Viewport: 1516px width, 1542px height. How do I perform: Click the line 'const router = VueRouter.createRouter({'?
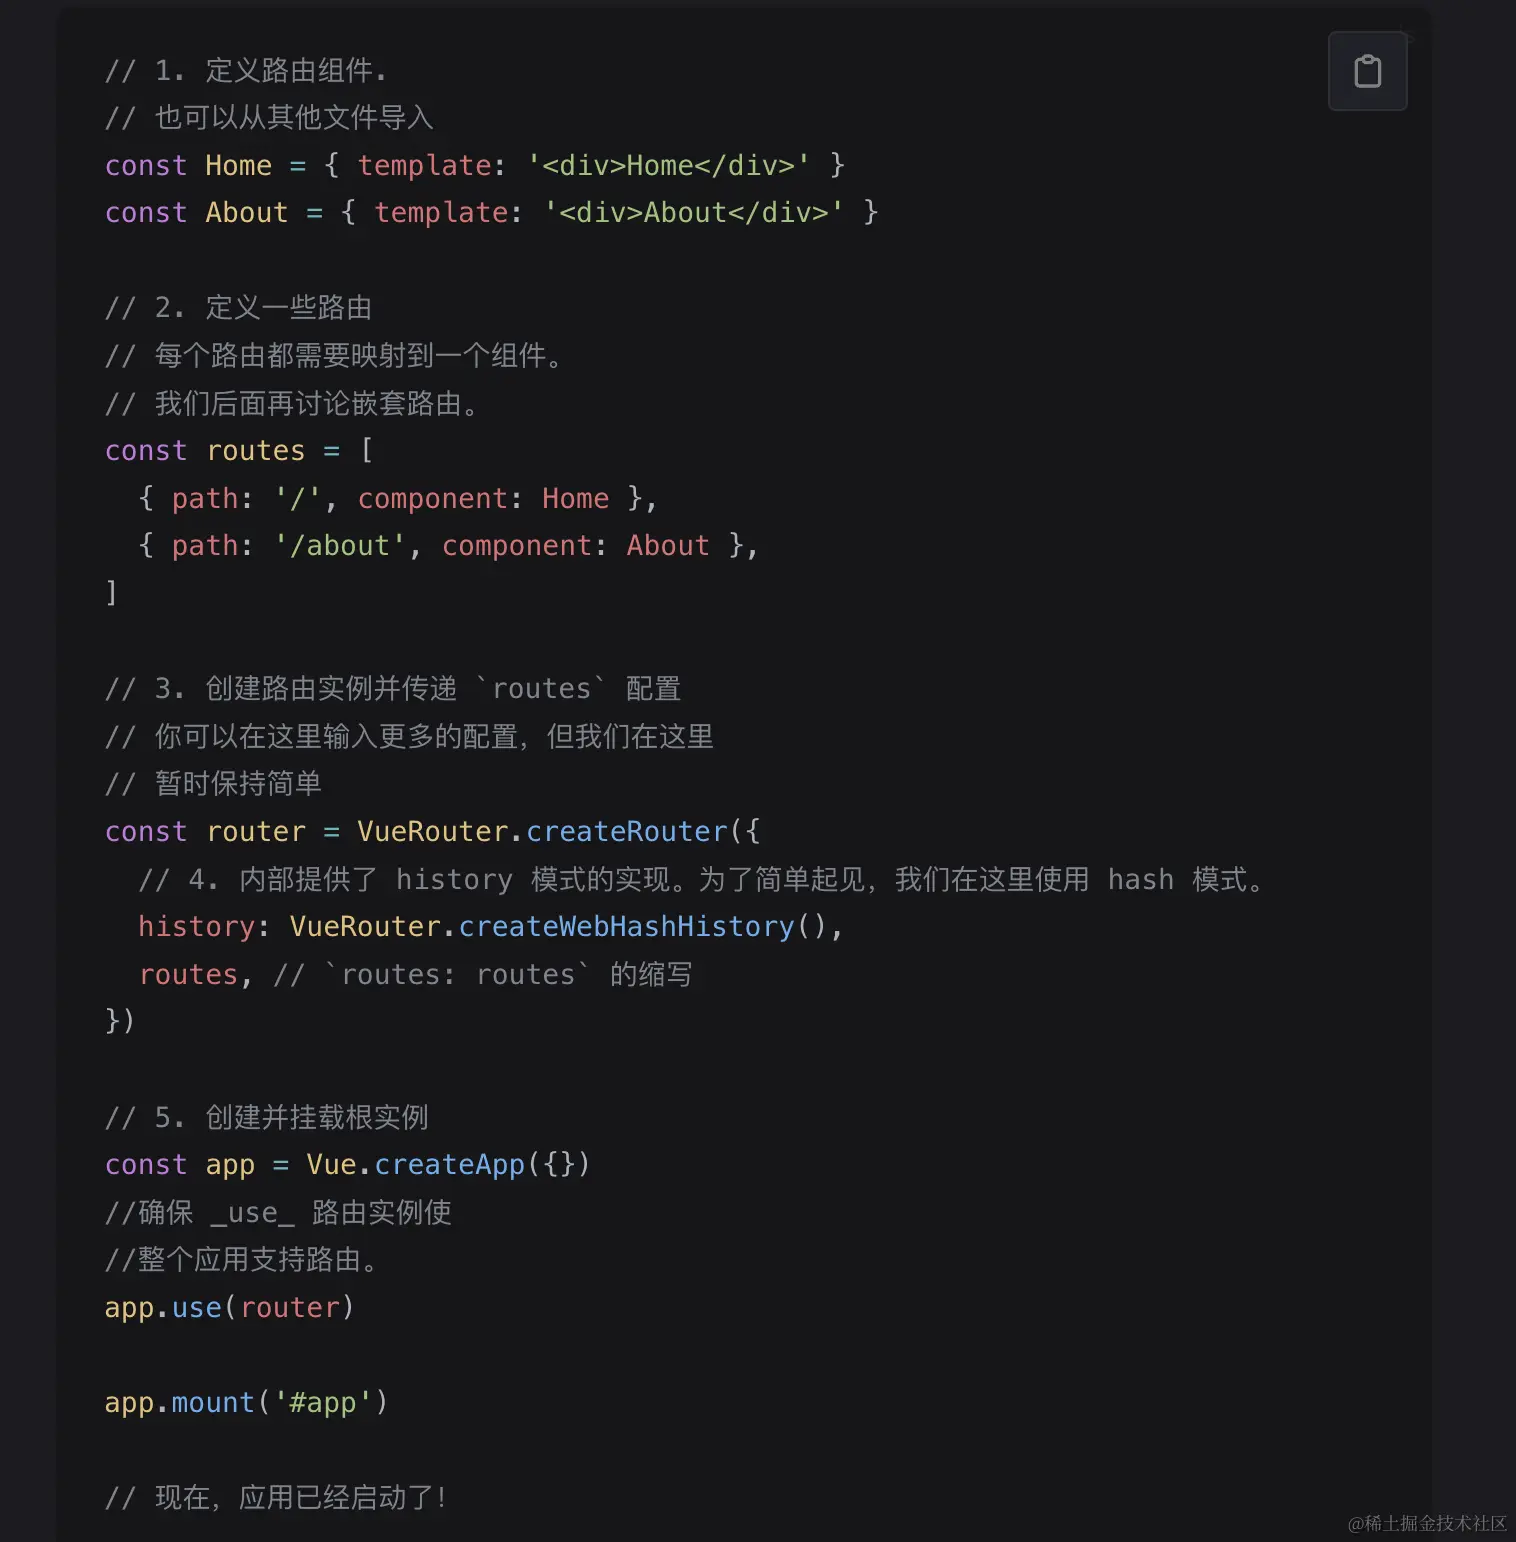433,832
